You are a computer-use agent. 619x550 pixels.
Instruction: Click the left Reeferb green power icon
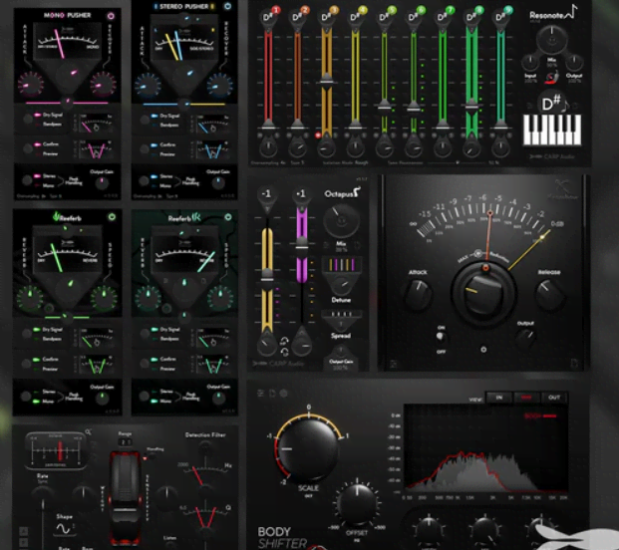112,217
